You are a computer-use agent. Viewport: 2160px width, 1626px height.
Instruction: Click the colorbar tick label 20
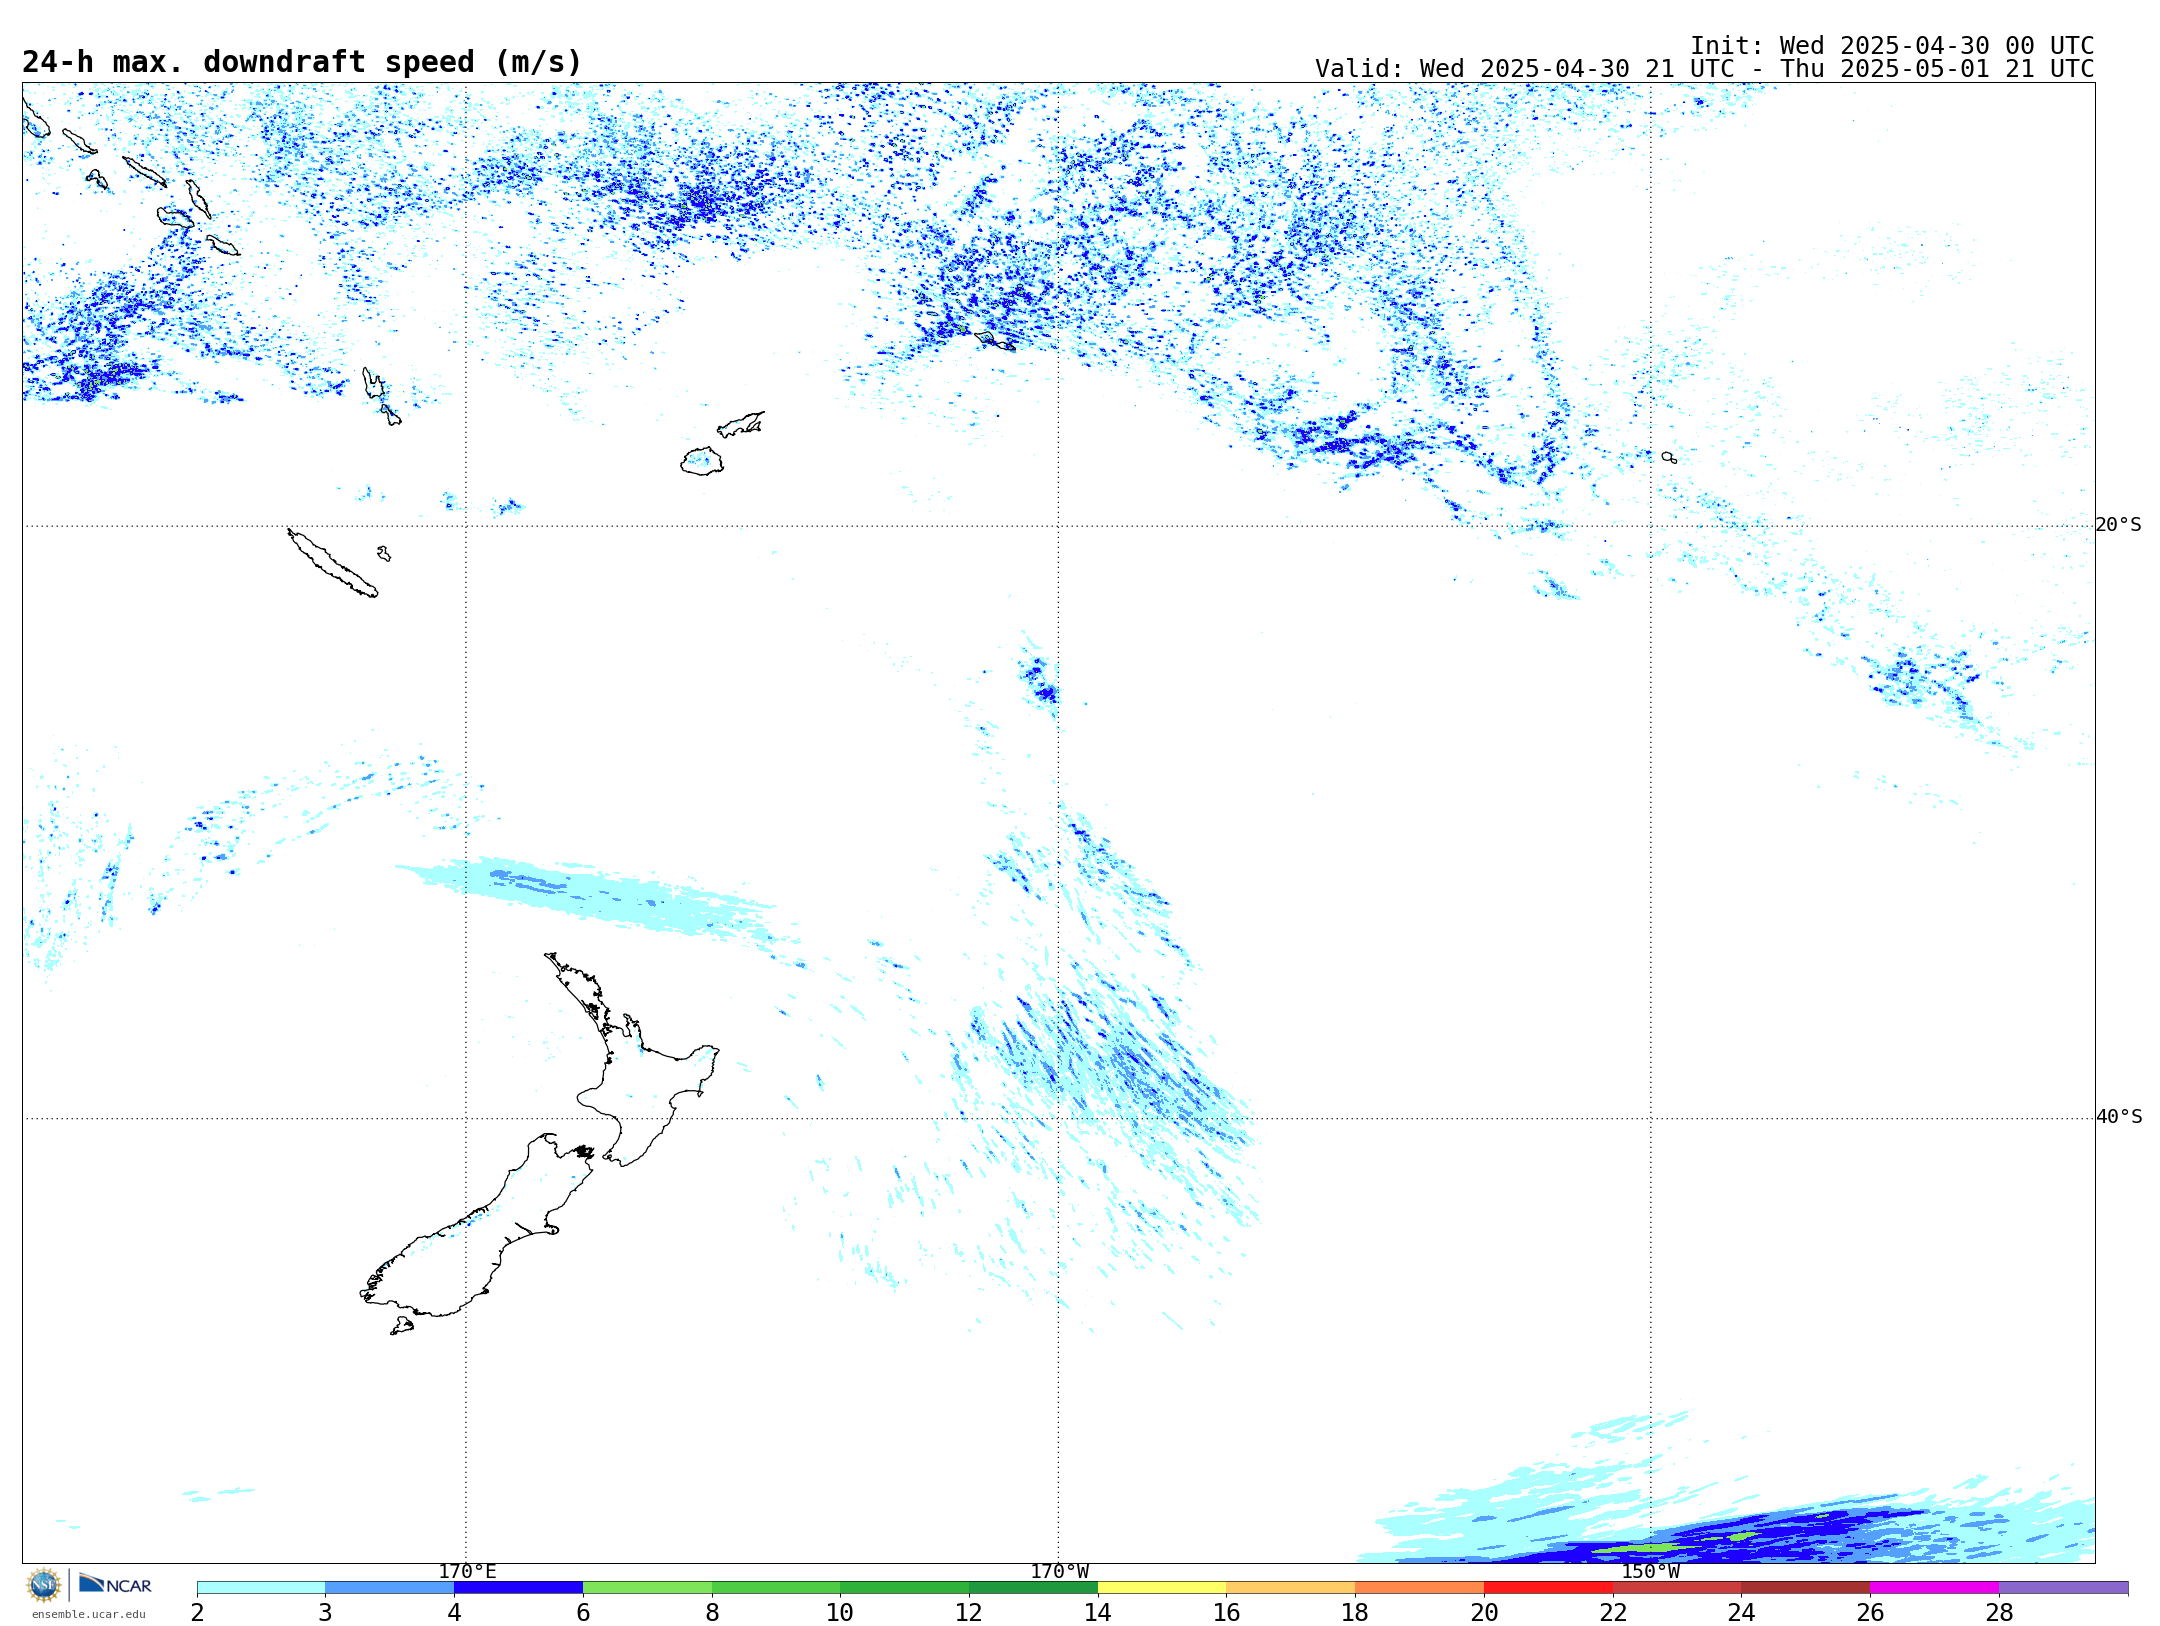(x=1484, y=1612)
